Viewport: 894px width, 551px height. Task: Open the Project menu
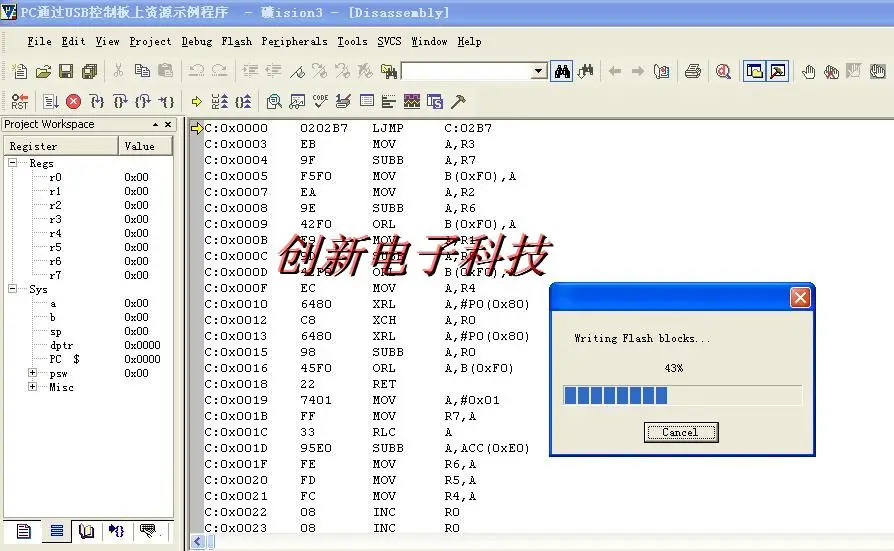pos(150,42)
